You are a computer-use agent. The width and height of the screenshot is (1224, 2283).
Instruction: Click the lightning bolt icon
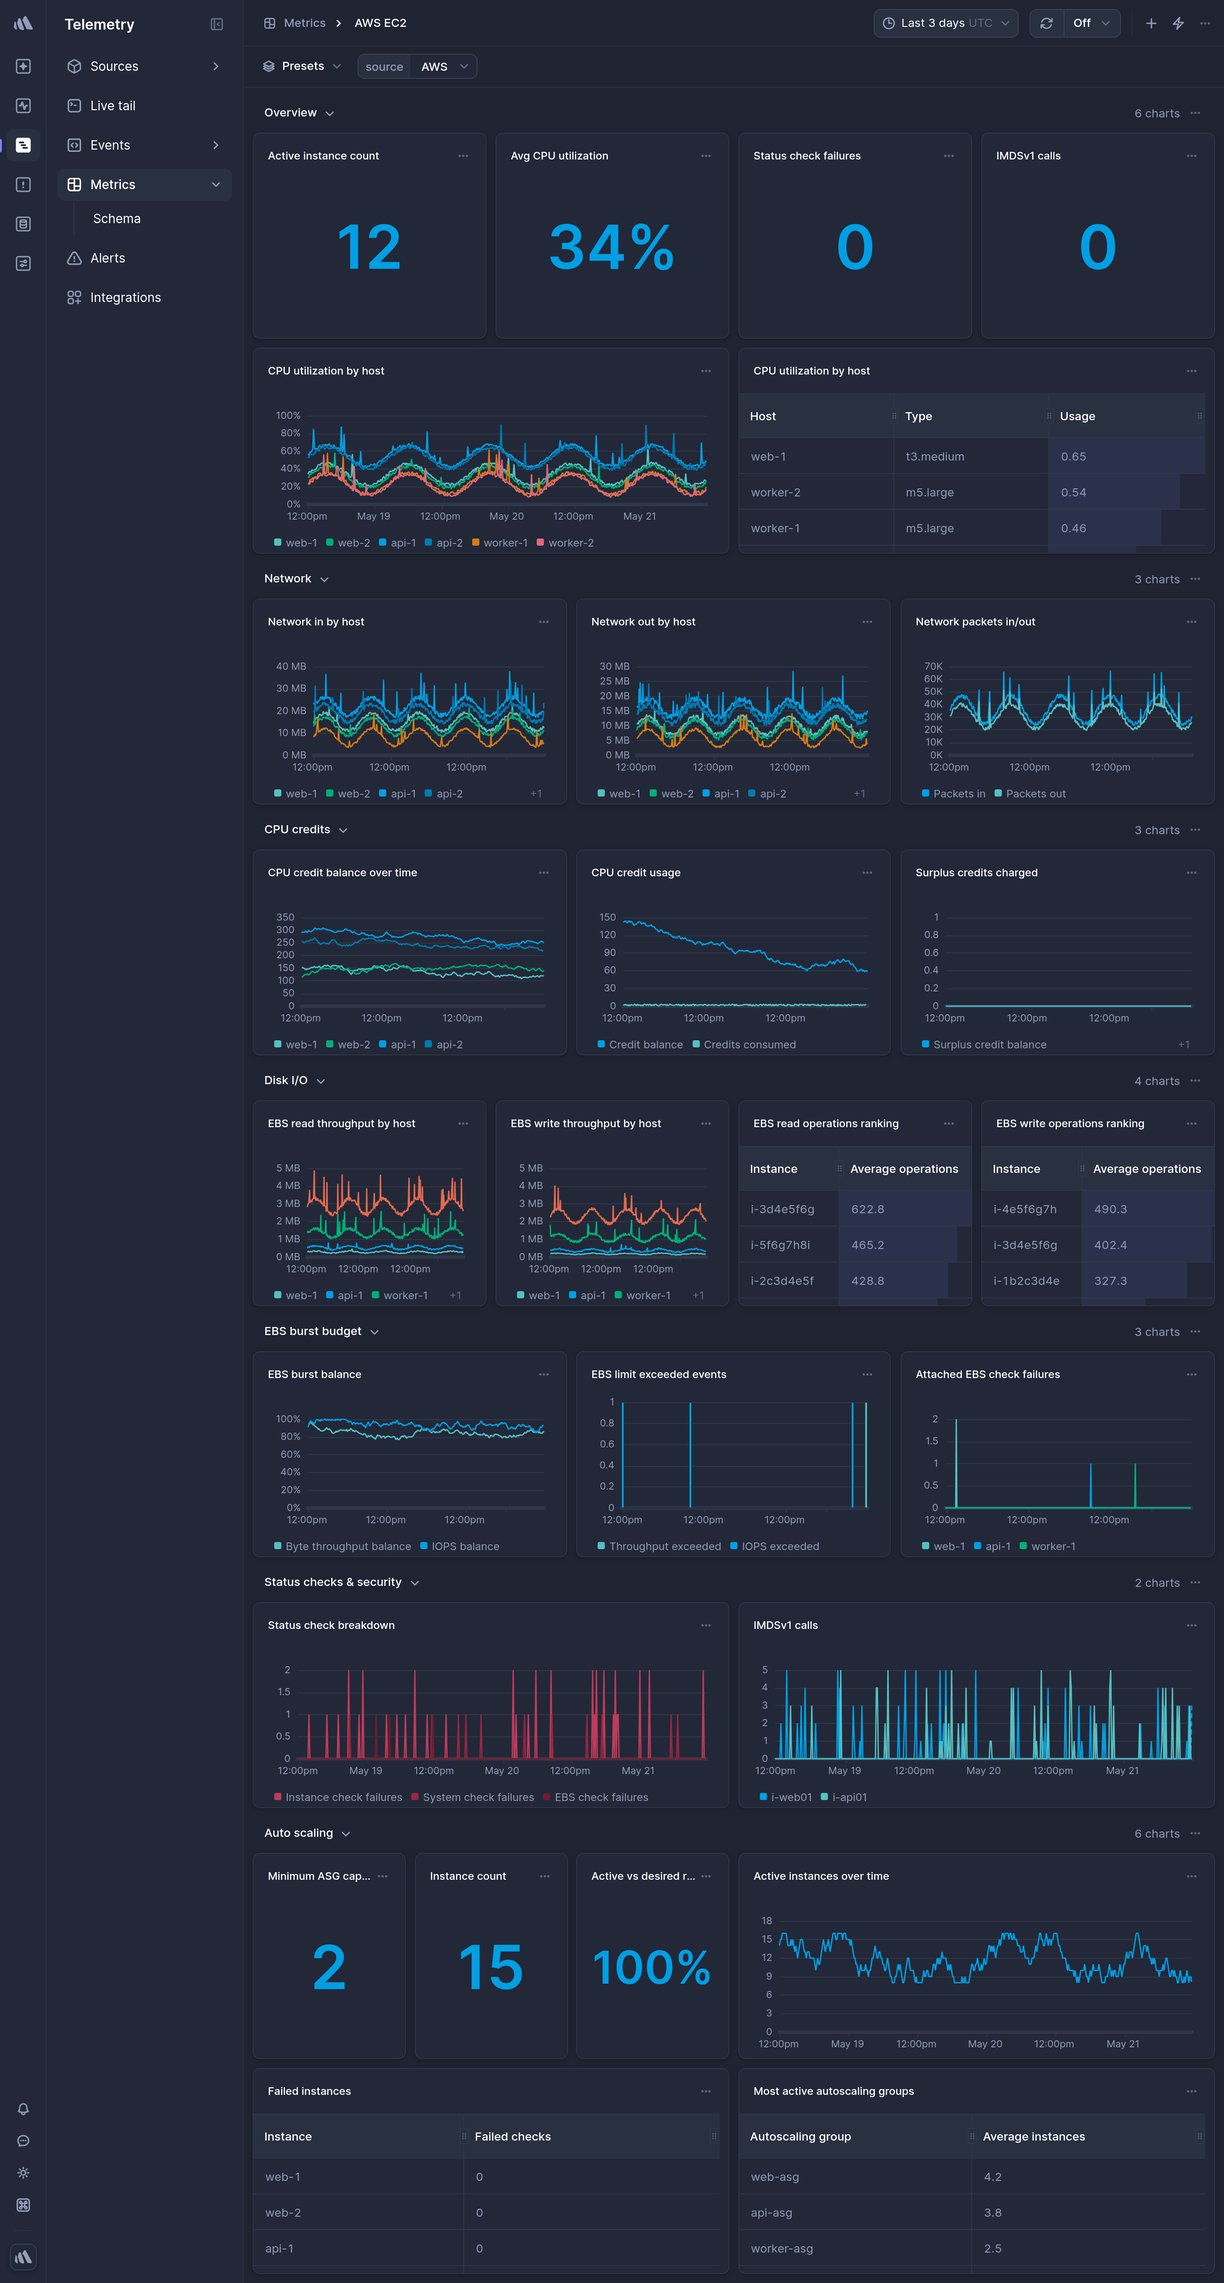1178,23
